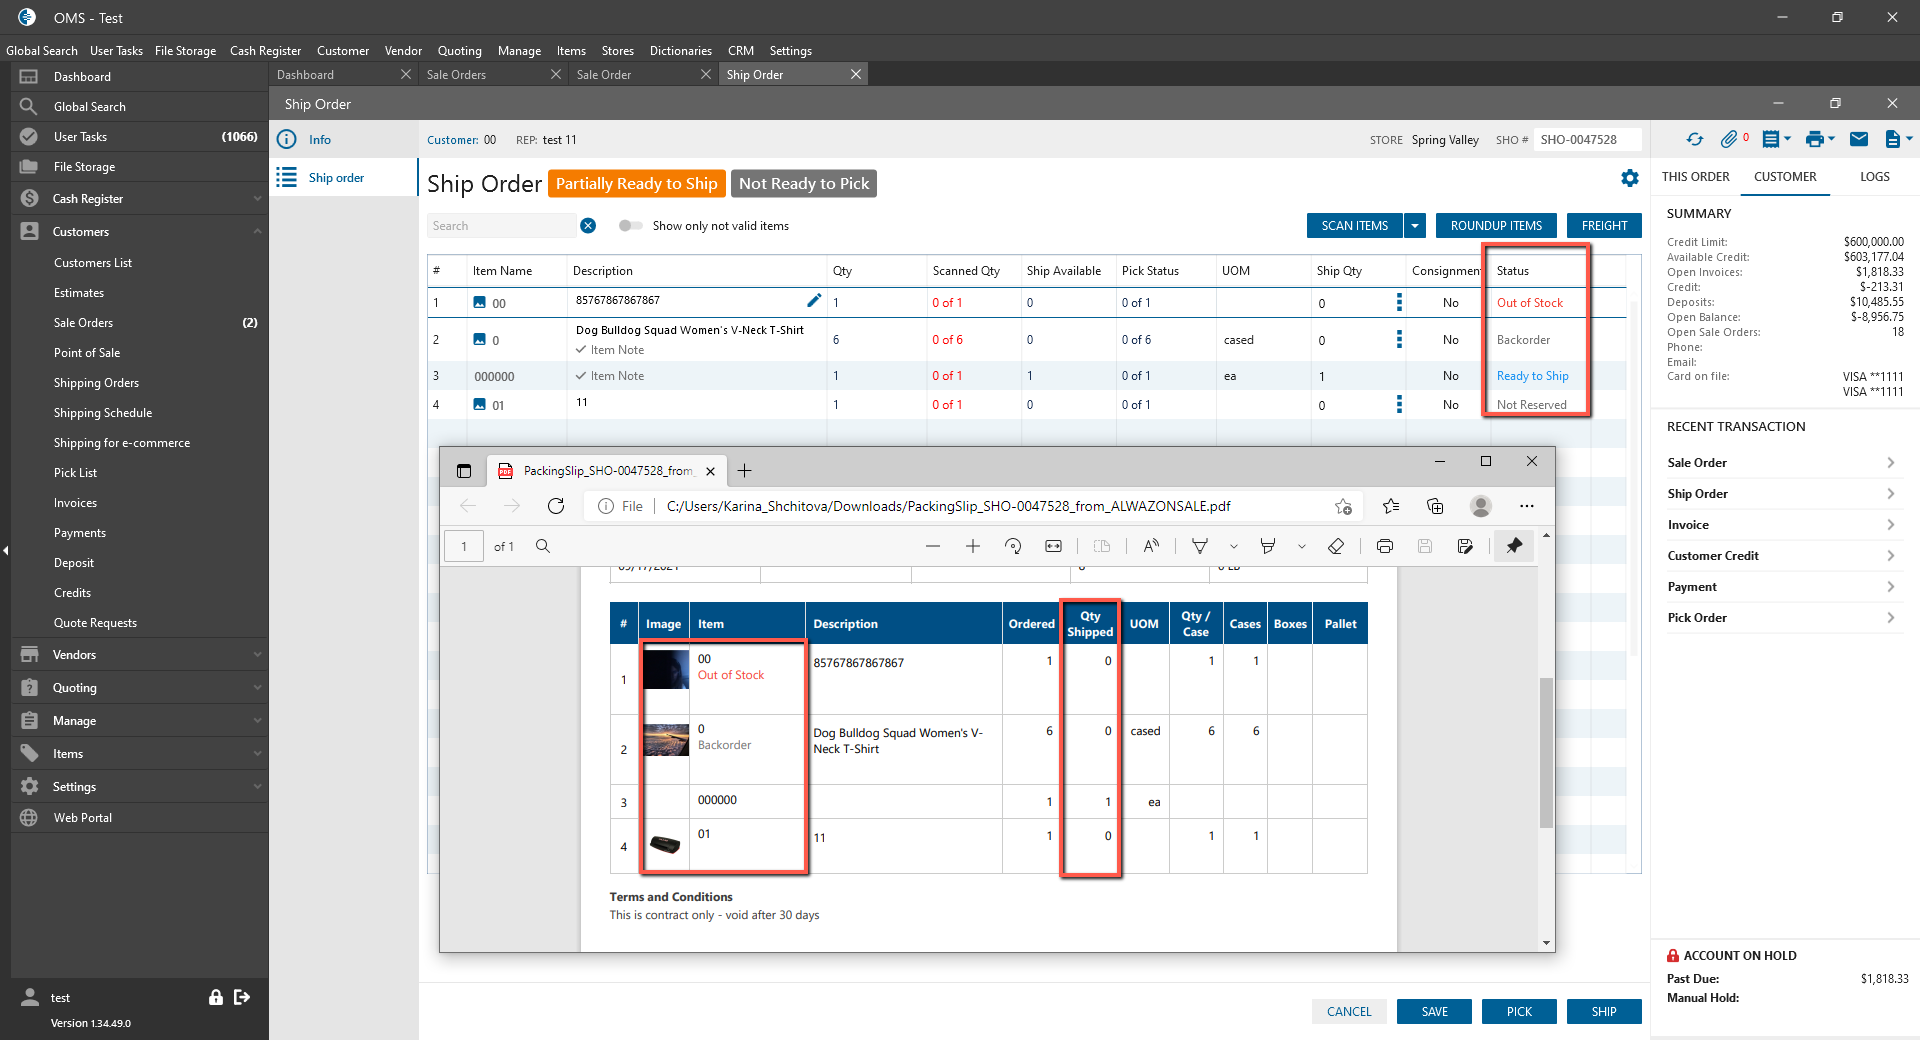Click the refresh icon in order toolbar
1920x1040 pixels.
click(x=1694, y=140)
